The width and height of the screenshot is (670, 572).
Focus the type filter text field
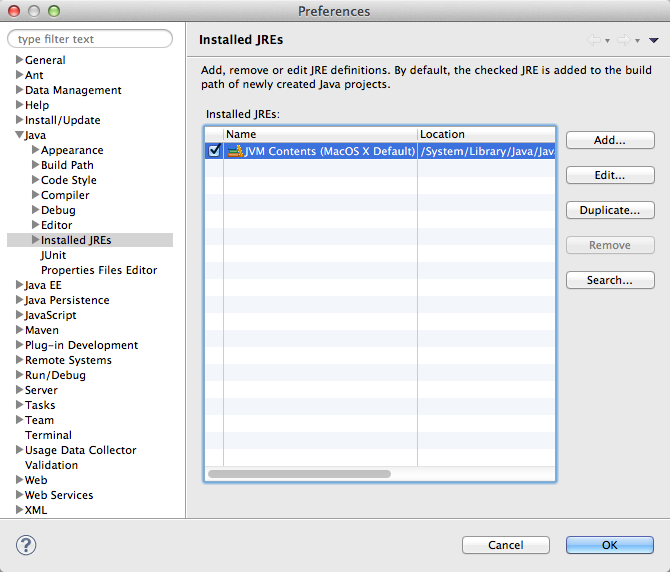pos(90,39)
